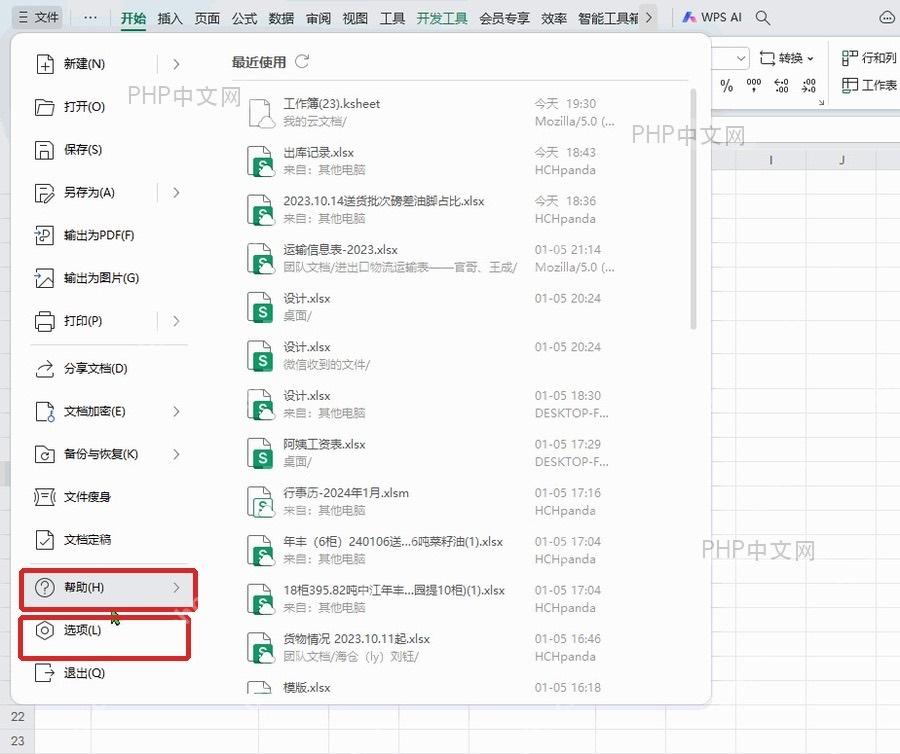Click the Worksheet icon in the ribbon
The image size is (900, 754).
pyautogui.click(x=850, y=85)
